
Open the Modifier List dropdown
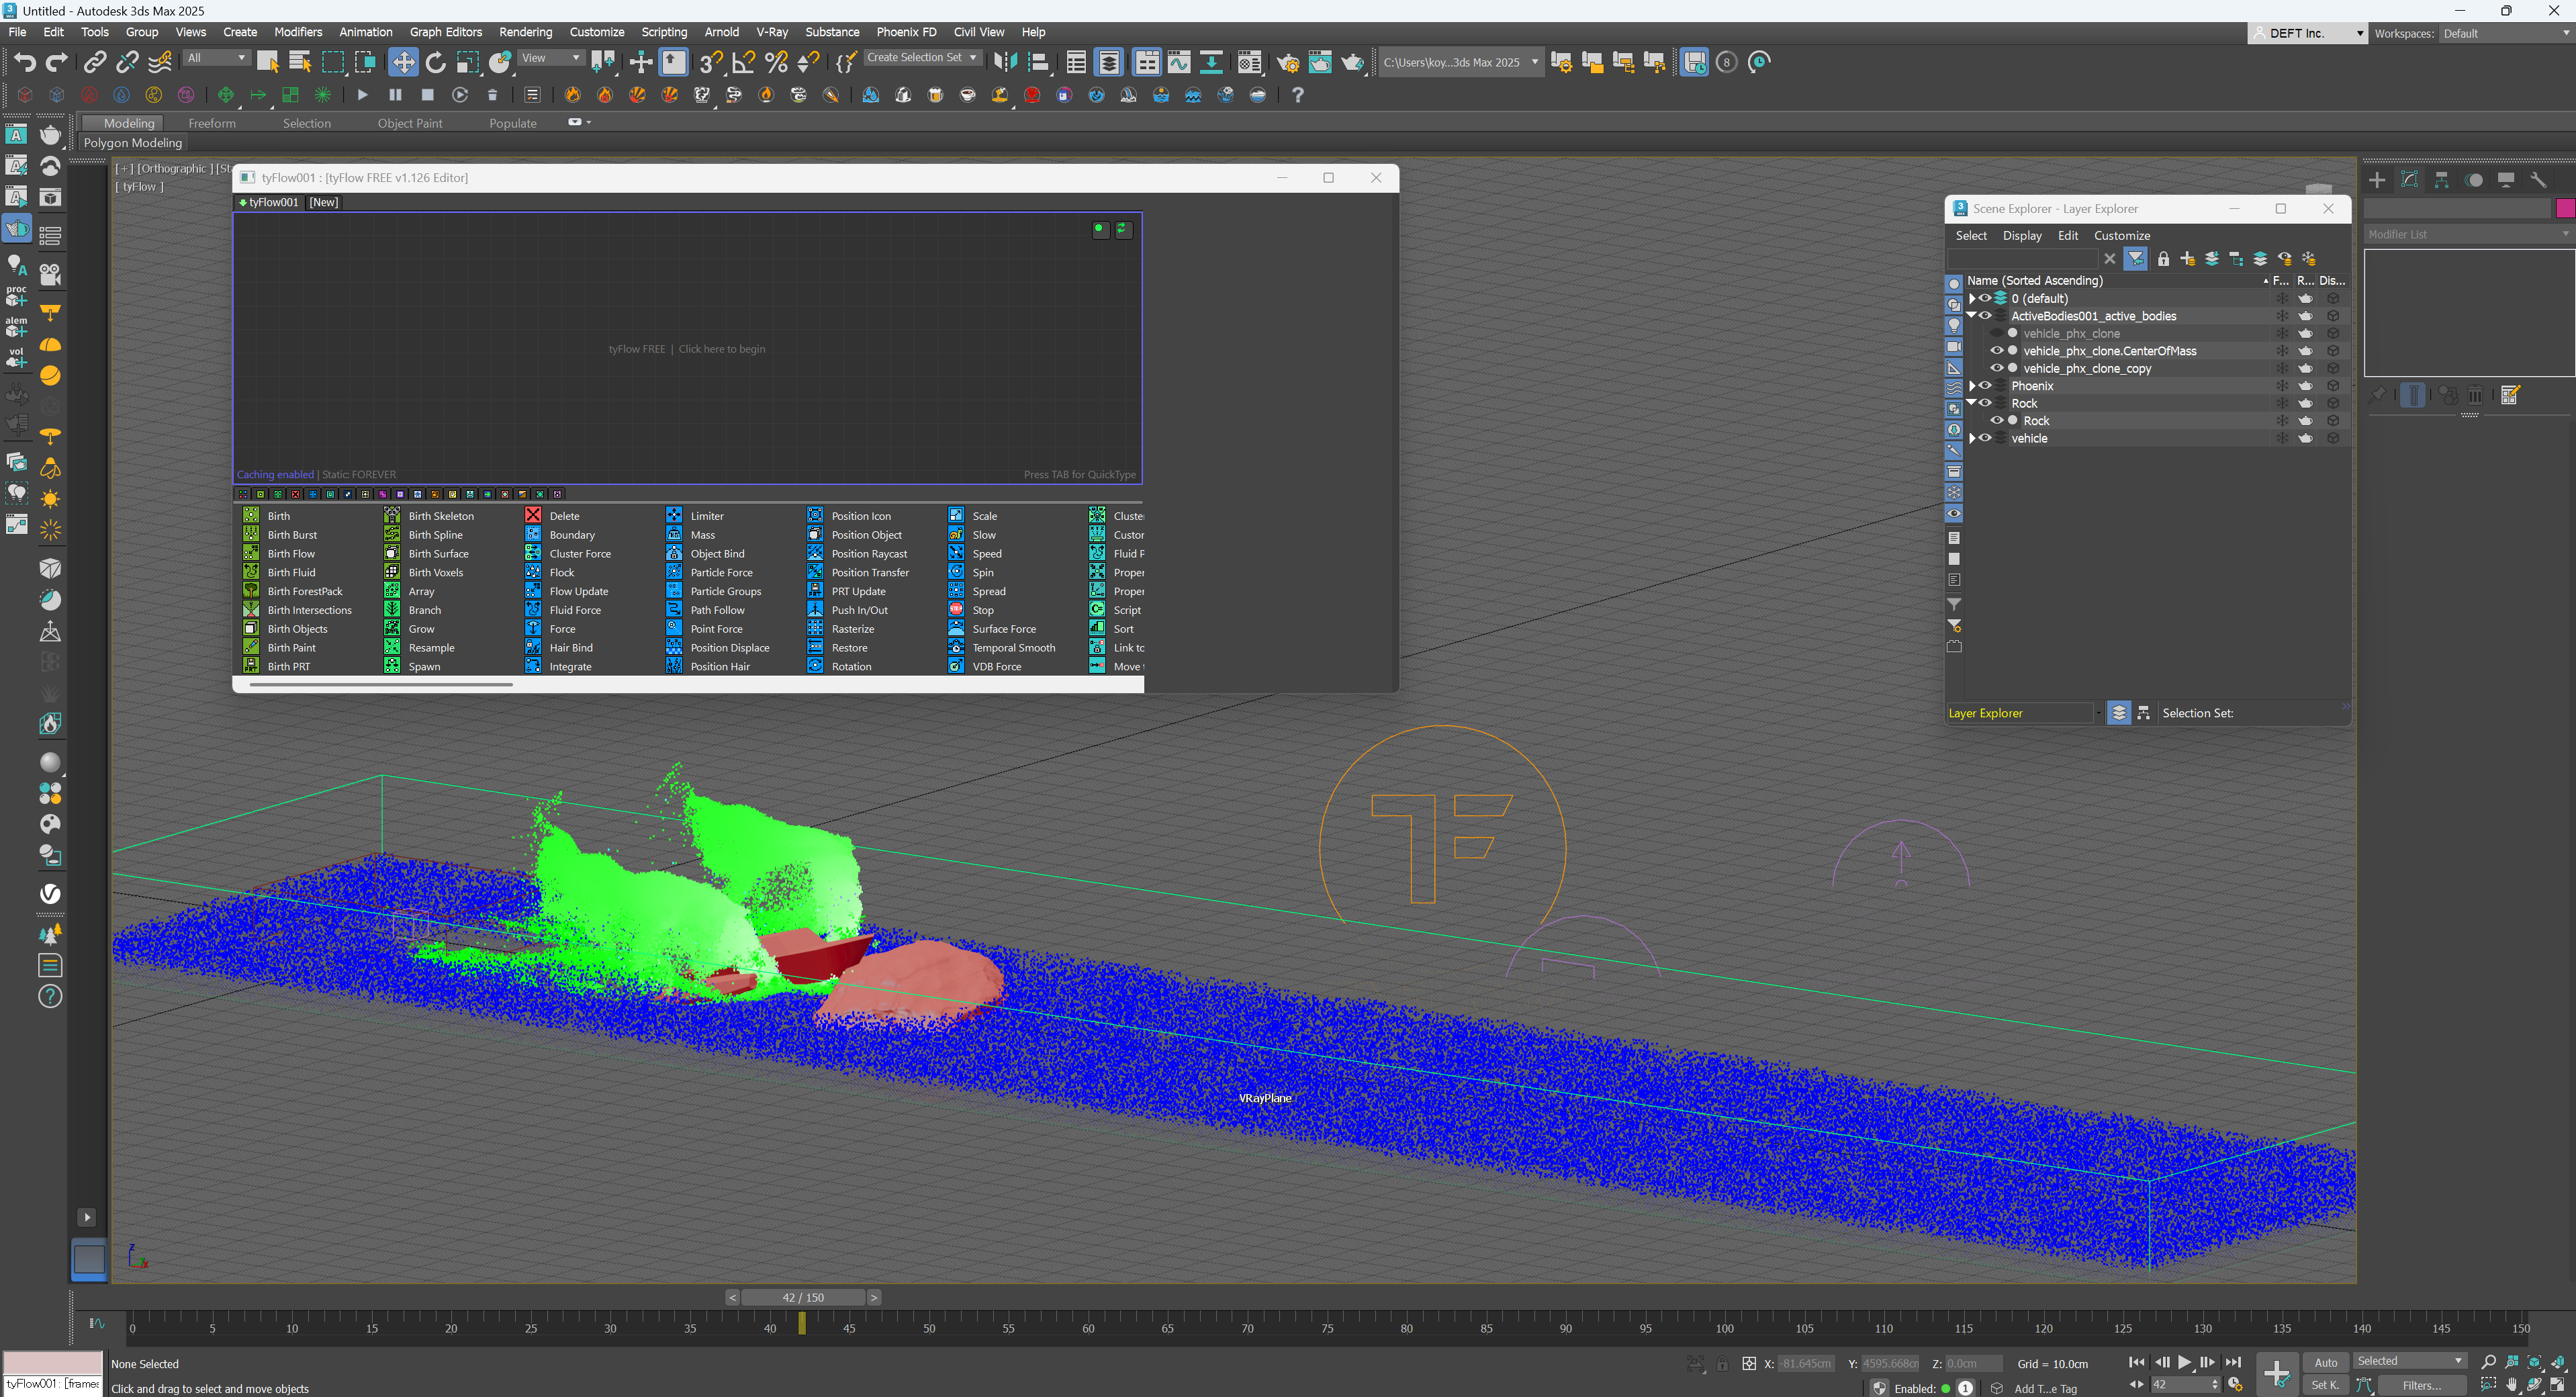(2468, 234)
